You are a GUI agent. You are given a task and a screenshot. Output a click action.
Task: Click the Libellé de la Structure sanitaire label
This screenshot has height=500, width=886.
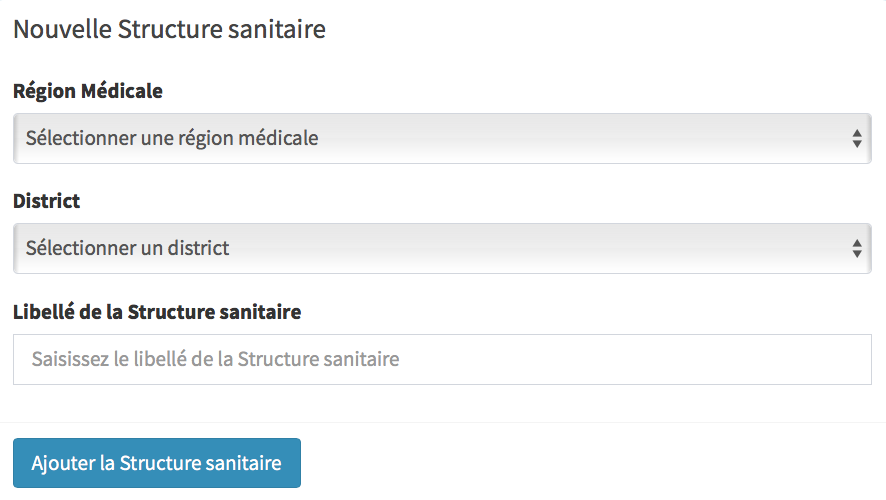157,312
